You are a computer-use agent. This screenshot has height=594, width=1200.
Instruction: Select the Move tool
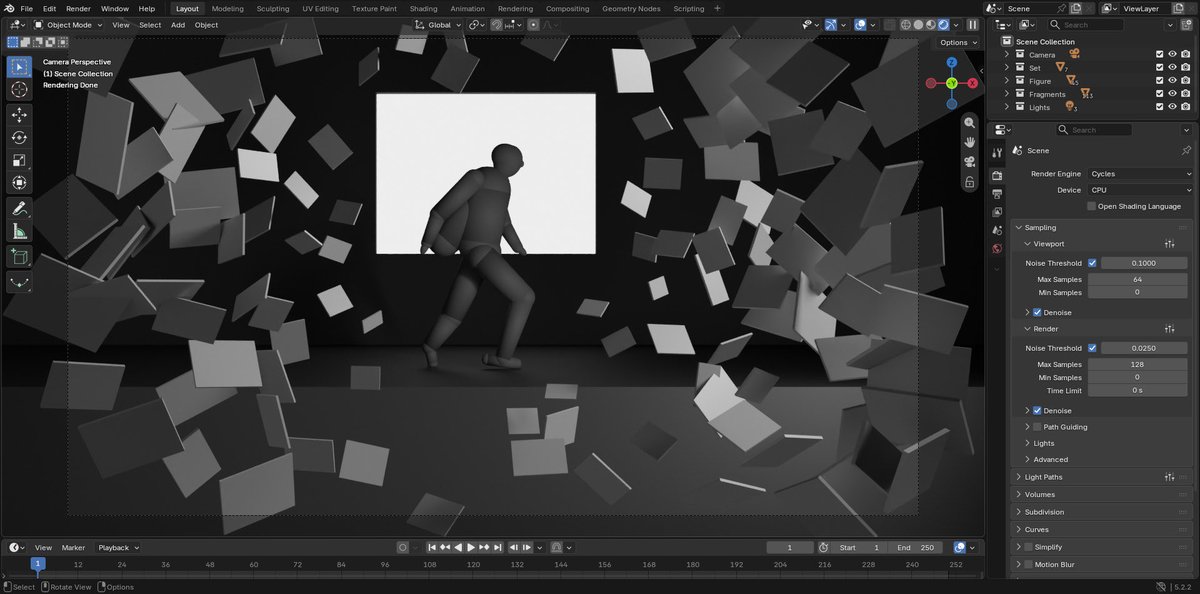19,115
